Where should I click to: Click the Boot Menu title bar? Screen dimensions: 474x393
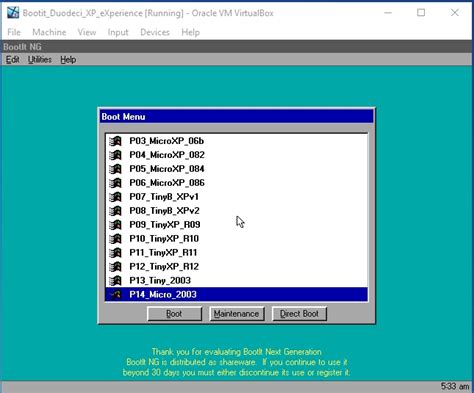click(x=237, y=117)
